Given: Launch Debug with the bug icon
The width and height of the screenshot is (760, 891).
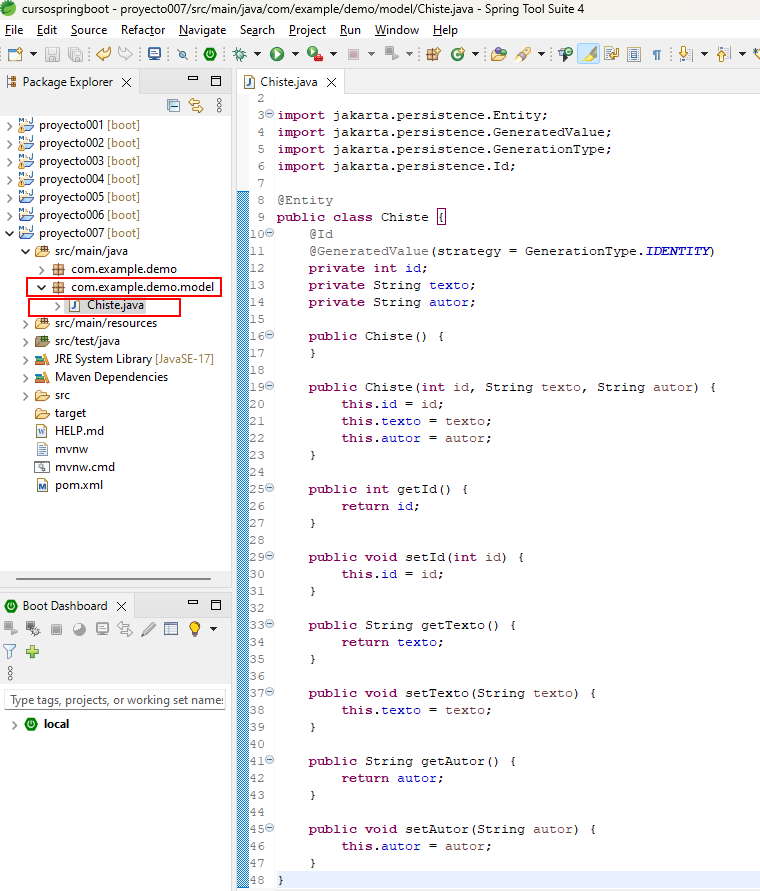Looking at the screenshot, I should (x=240, y=54).
